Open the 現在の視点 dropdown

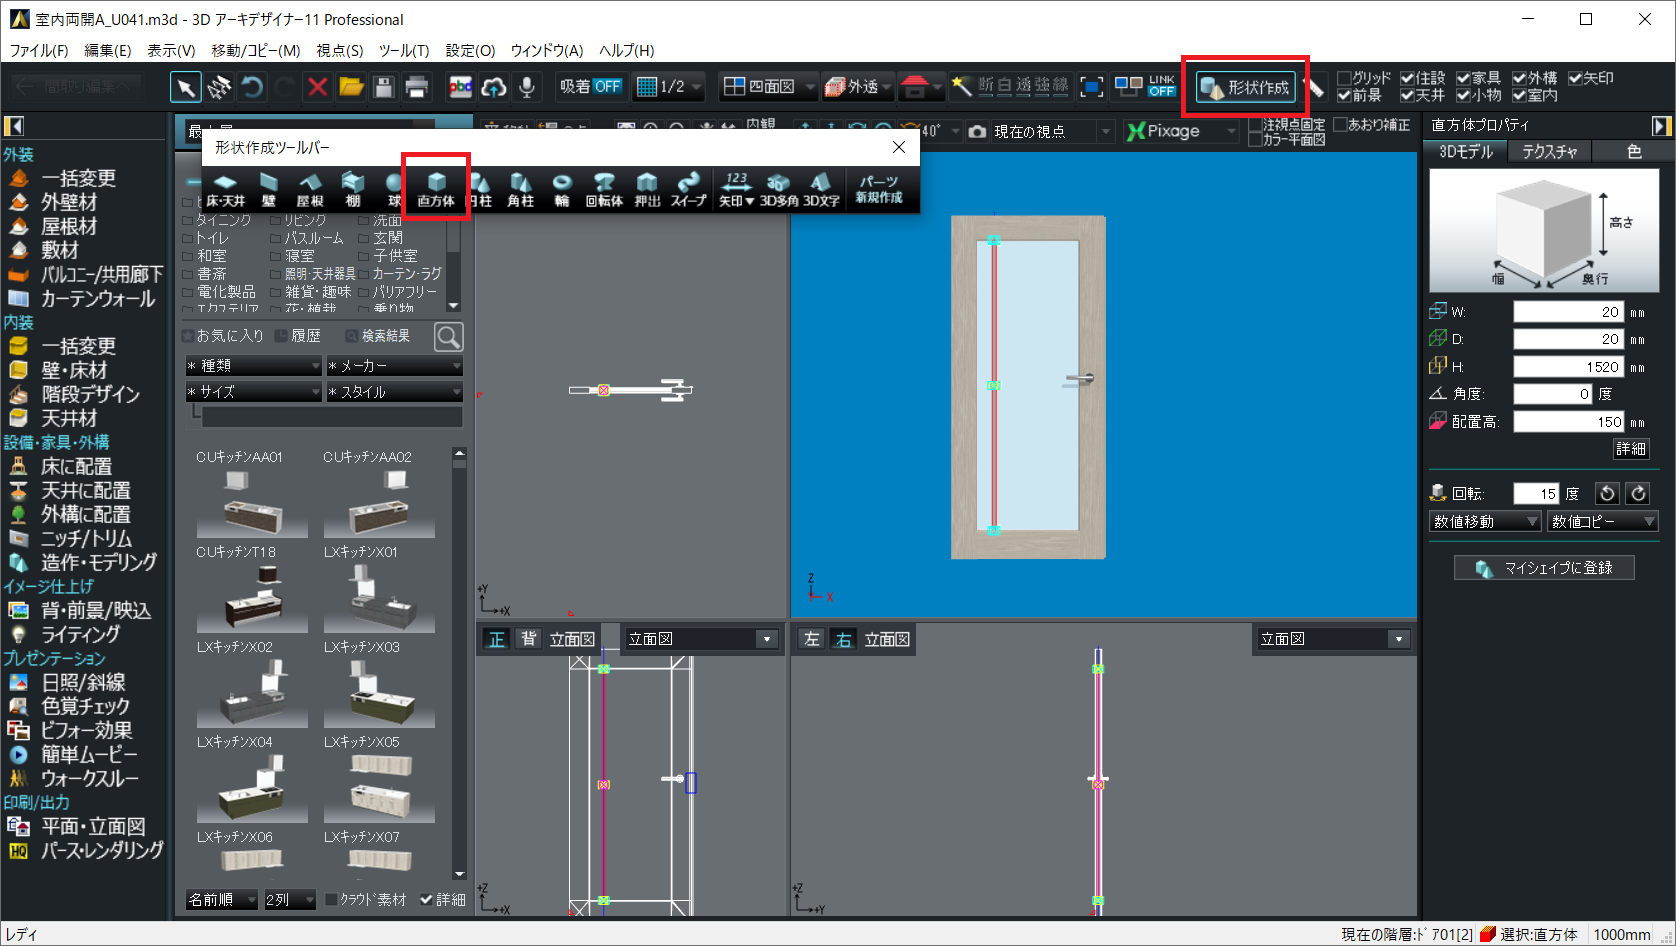coord(1105,131)
